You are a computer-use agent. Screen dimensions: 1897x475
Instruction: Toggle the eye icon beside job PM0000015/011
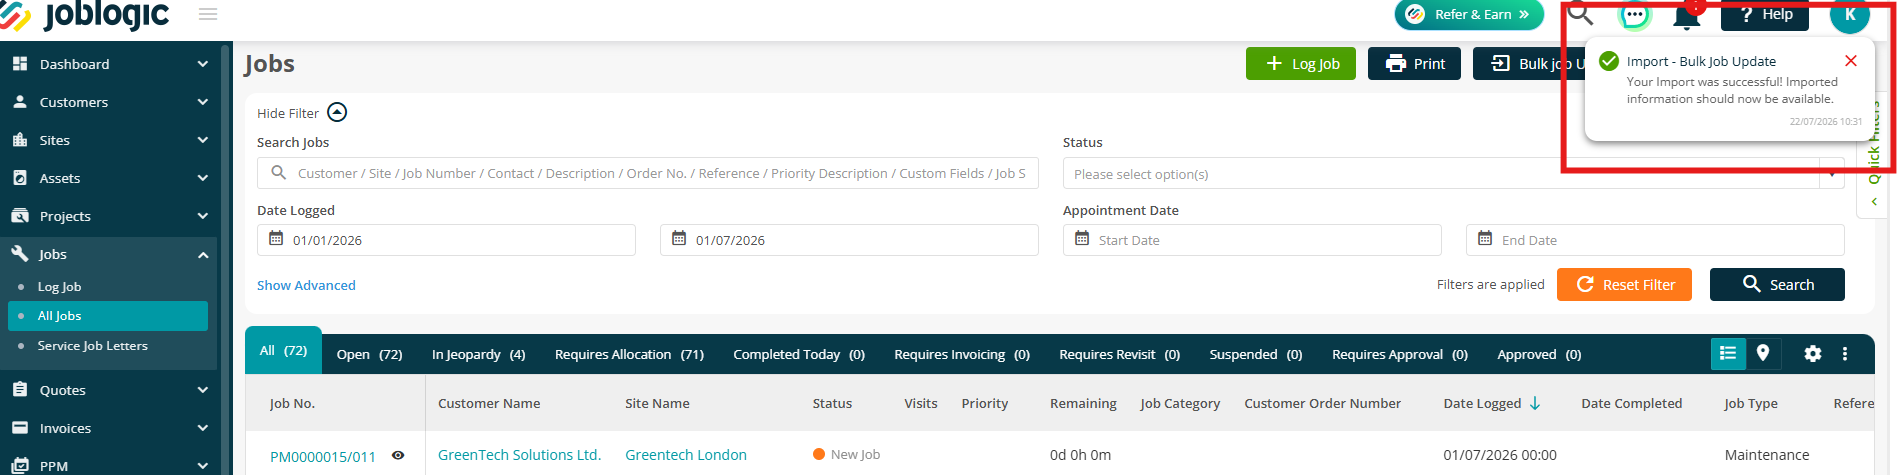[398, 455]
